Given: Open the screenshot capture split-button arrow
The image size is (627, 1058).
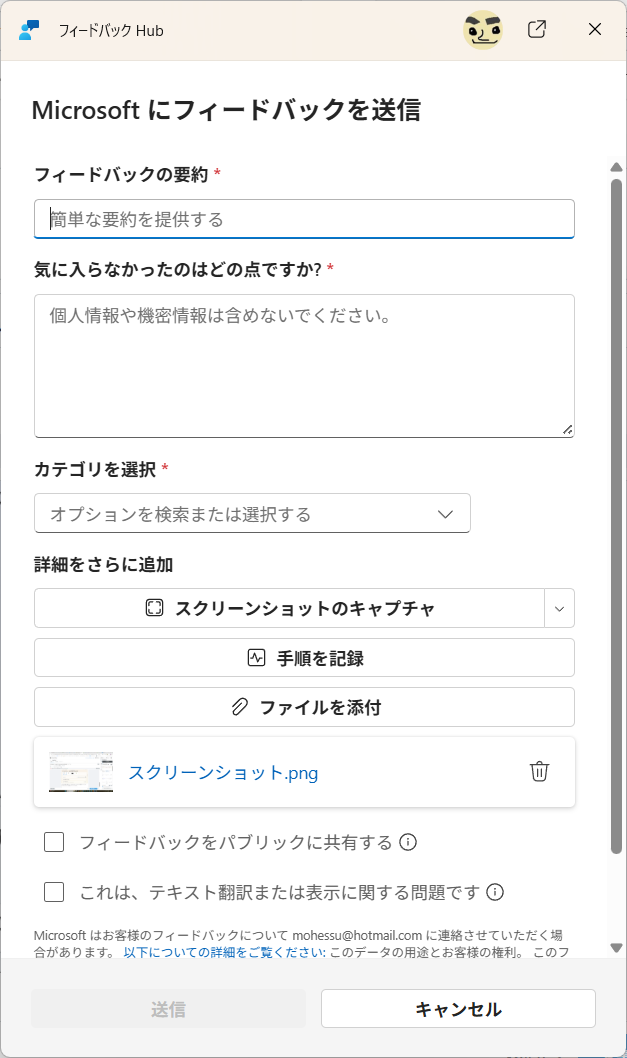Looking at the screenshot, I should click(x=560, y=609).
